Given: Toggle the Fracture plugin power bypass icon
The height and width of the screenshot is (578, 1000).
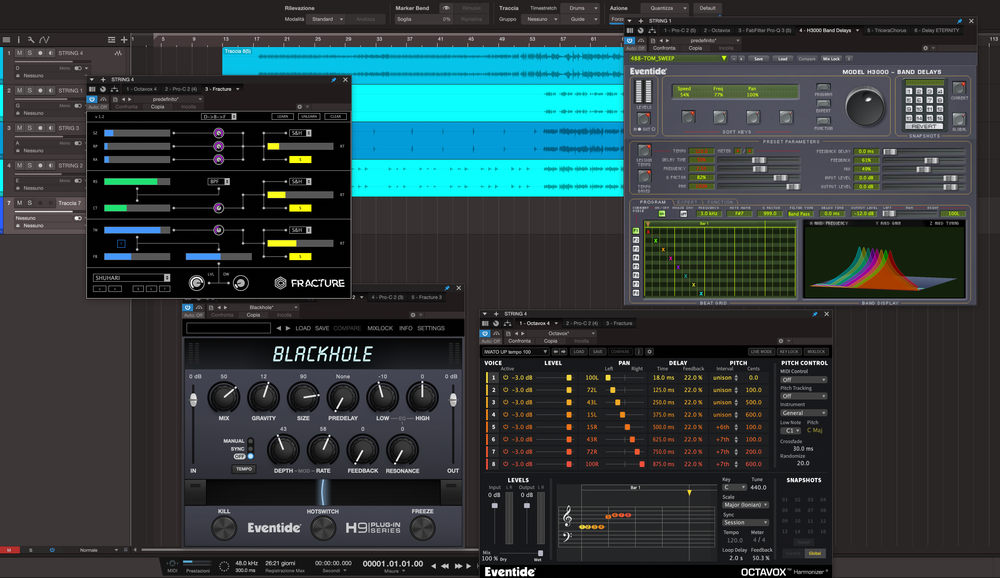Looking at the screenshot, I should [x=92, y=100].
